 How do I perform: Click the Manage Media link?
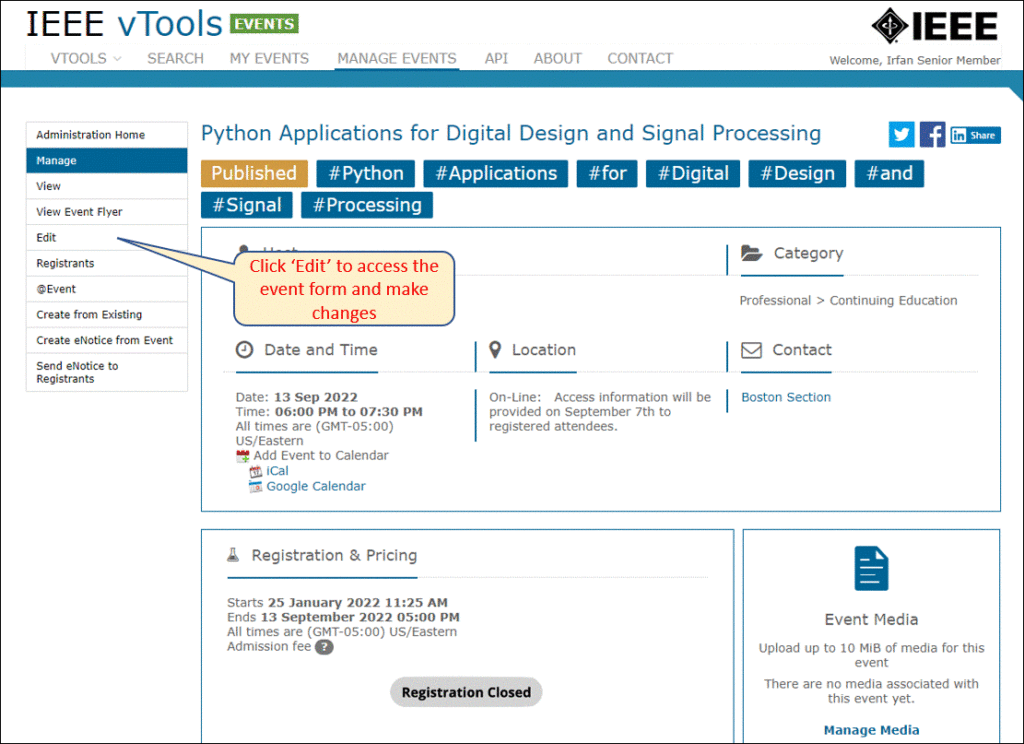coord(871,730)
